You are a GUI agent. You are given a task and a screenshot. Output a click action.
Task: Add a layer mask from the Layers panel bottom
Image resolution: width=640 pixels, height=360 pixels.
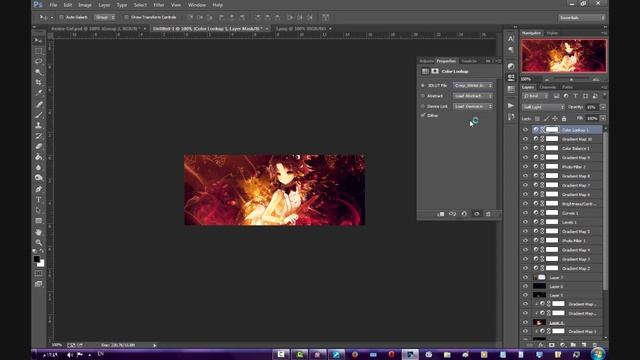click(x=551, y=345)
